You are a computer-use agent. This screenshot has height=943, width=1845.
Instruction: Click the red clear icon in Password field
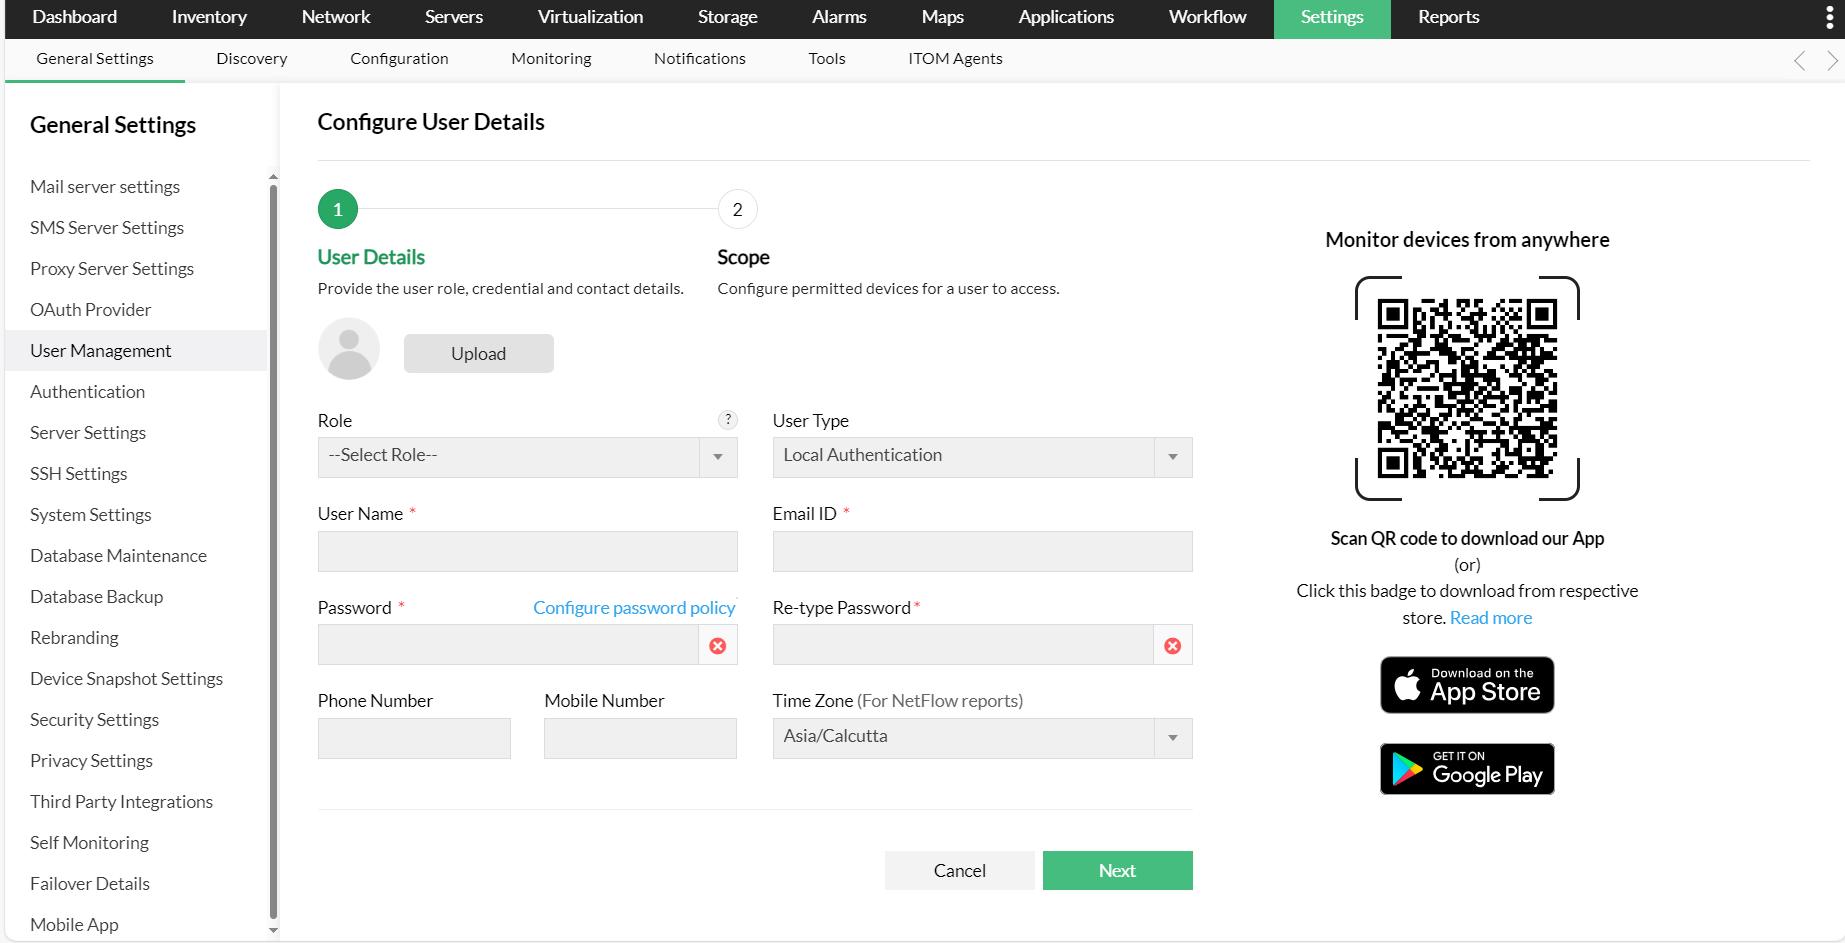[718, 646]
